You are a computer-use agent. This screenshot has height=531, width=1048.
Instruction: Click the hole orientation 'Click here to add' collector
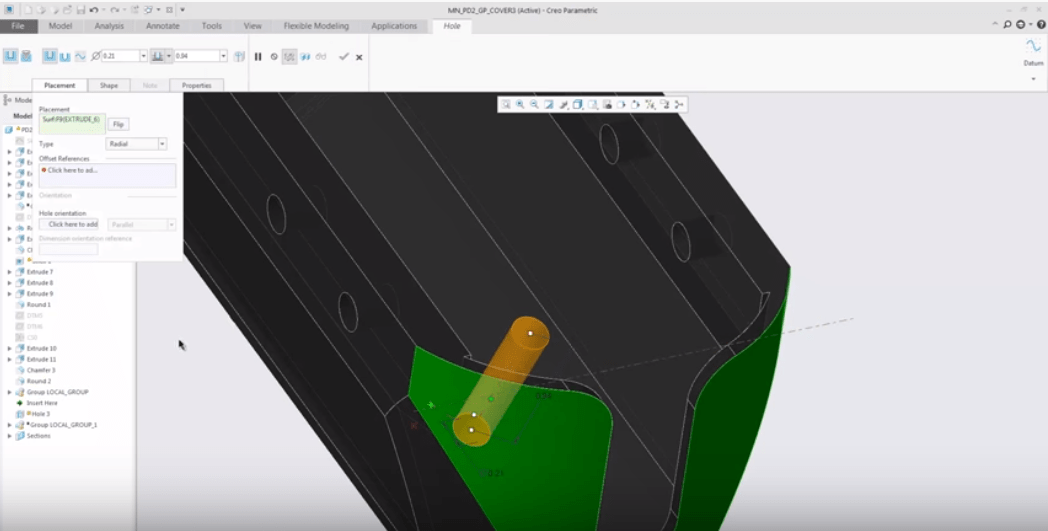[73, 224]
